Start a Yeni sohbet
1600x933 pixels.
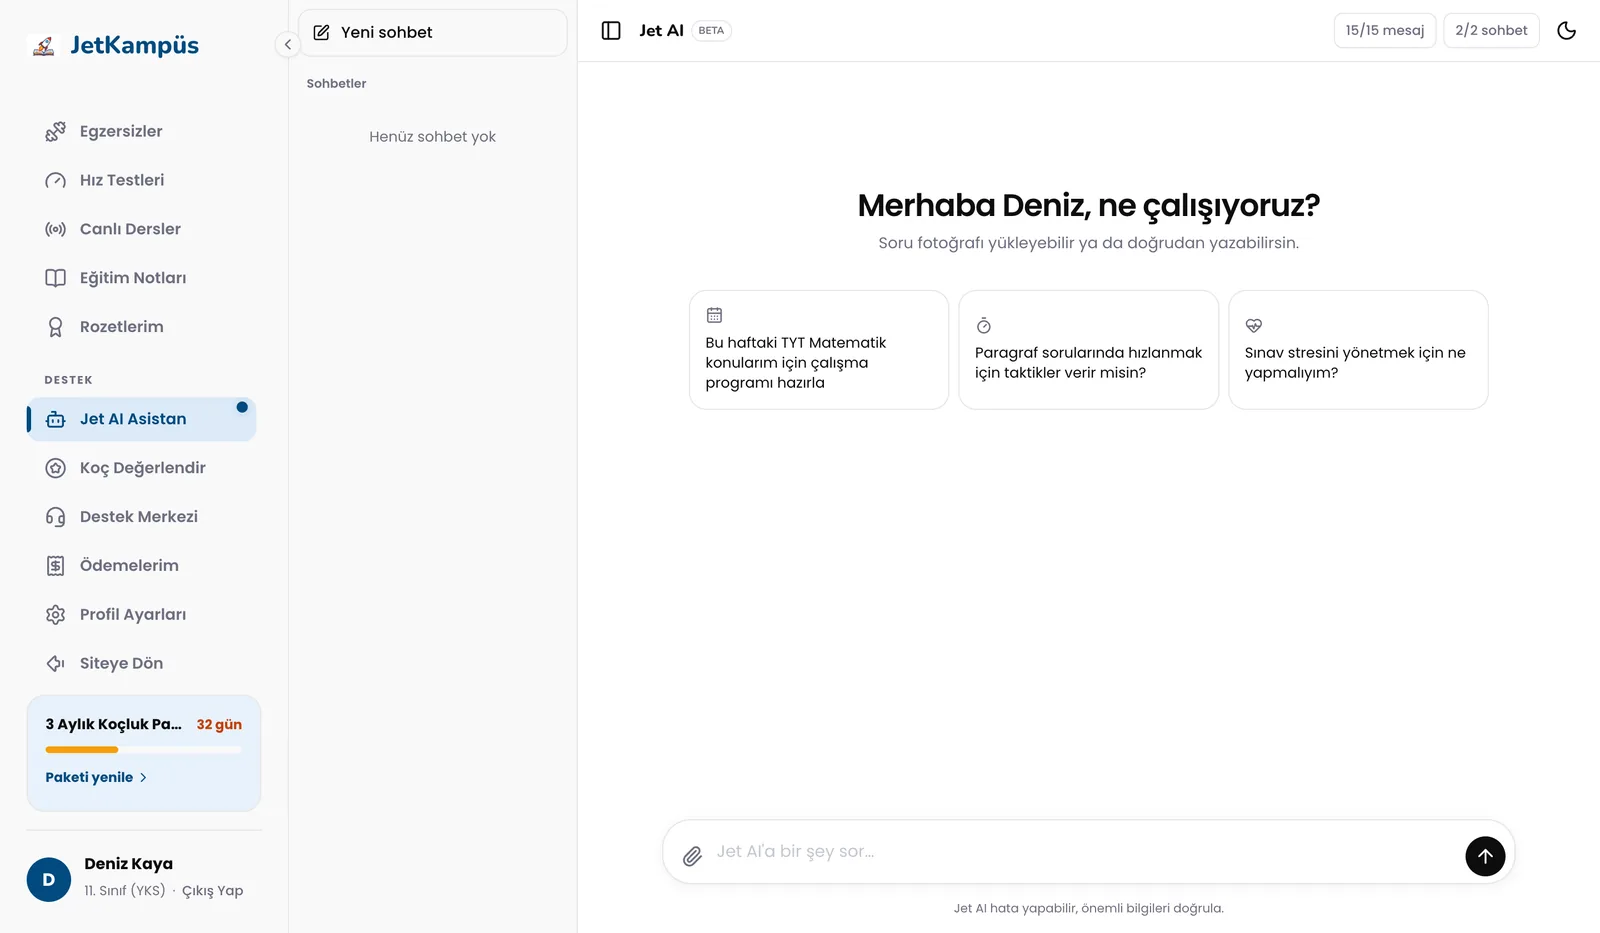pyautogui.click(x=433, y=33)
